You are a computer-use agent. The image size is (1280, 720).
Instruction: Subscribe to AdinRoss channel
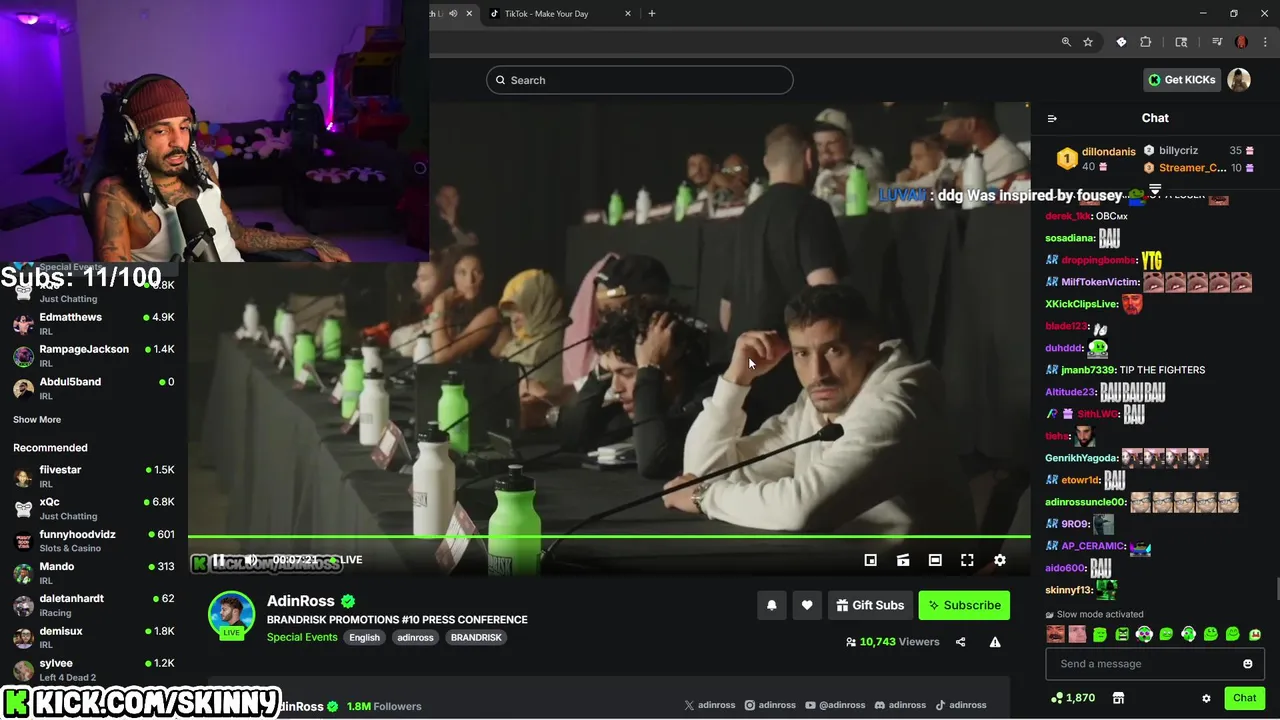(964, 605)
